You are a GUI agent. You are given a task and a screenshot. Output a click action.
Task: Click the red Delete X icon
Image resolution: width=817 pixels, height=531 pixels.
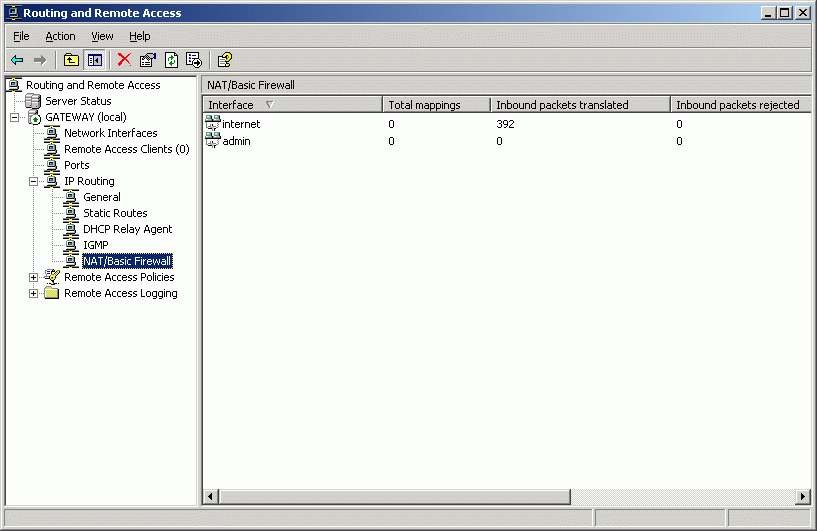[124, 60]
